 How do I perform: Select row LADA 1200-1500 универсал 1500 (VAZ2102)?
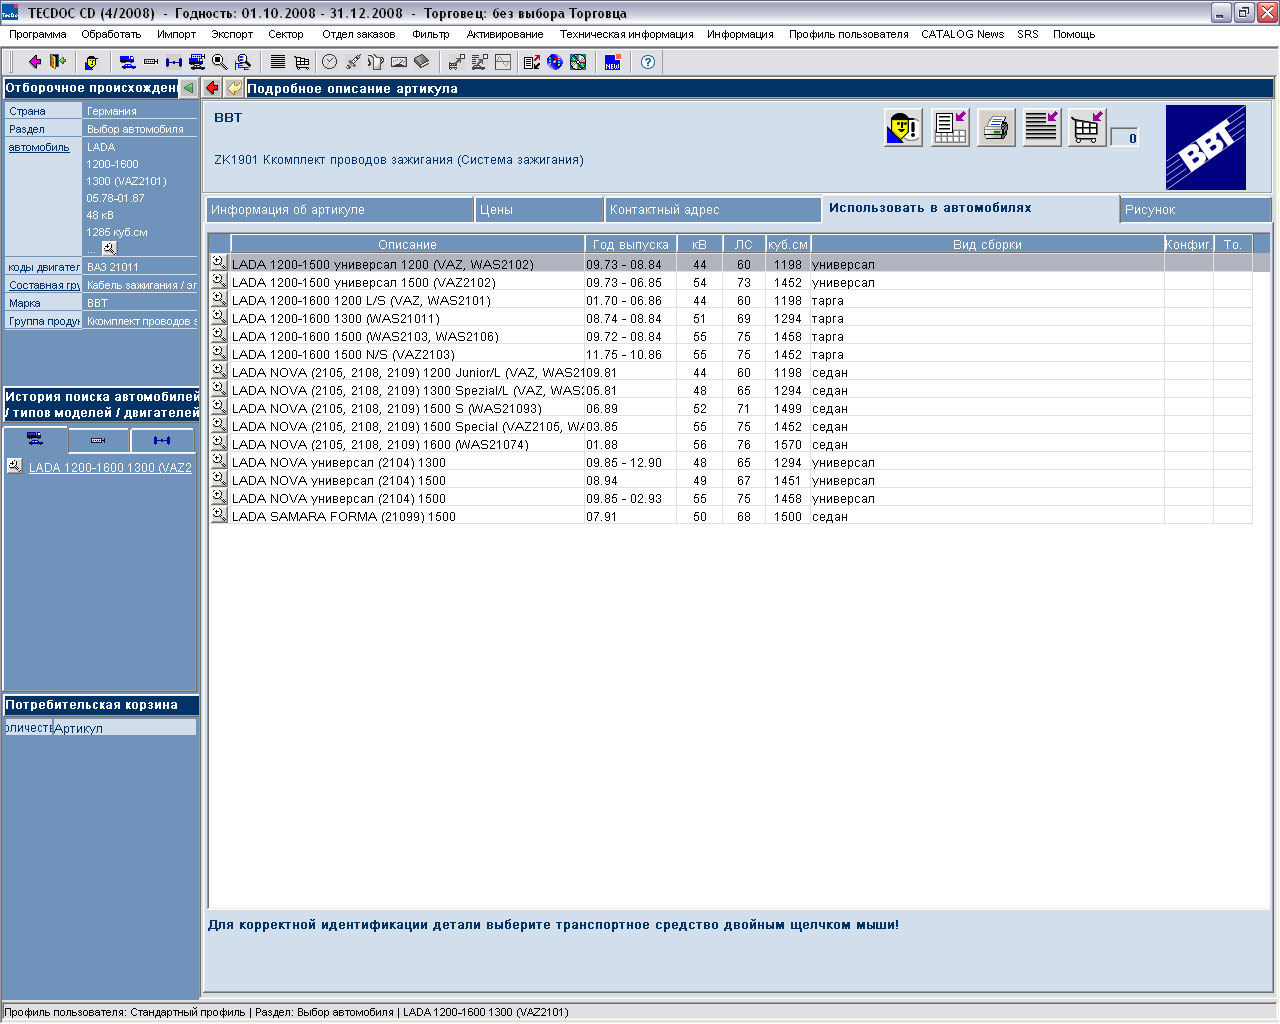click(x=730, y=282)
